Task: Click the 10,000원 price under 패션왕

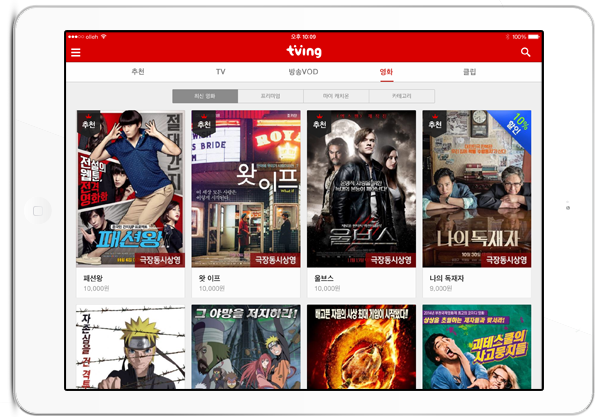Action: 96,288
